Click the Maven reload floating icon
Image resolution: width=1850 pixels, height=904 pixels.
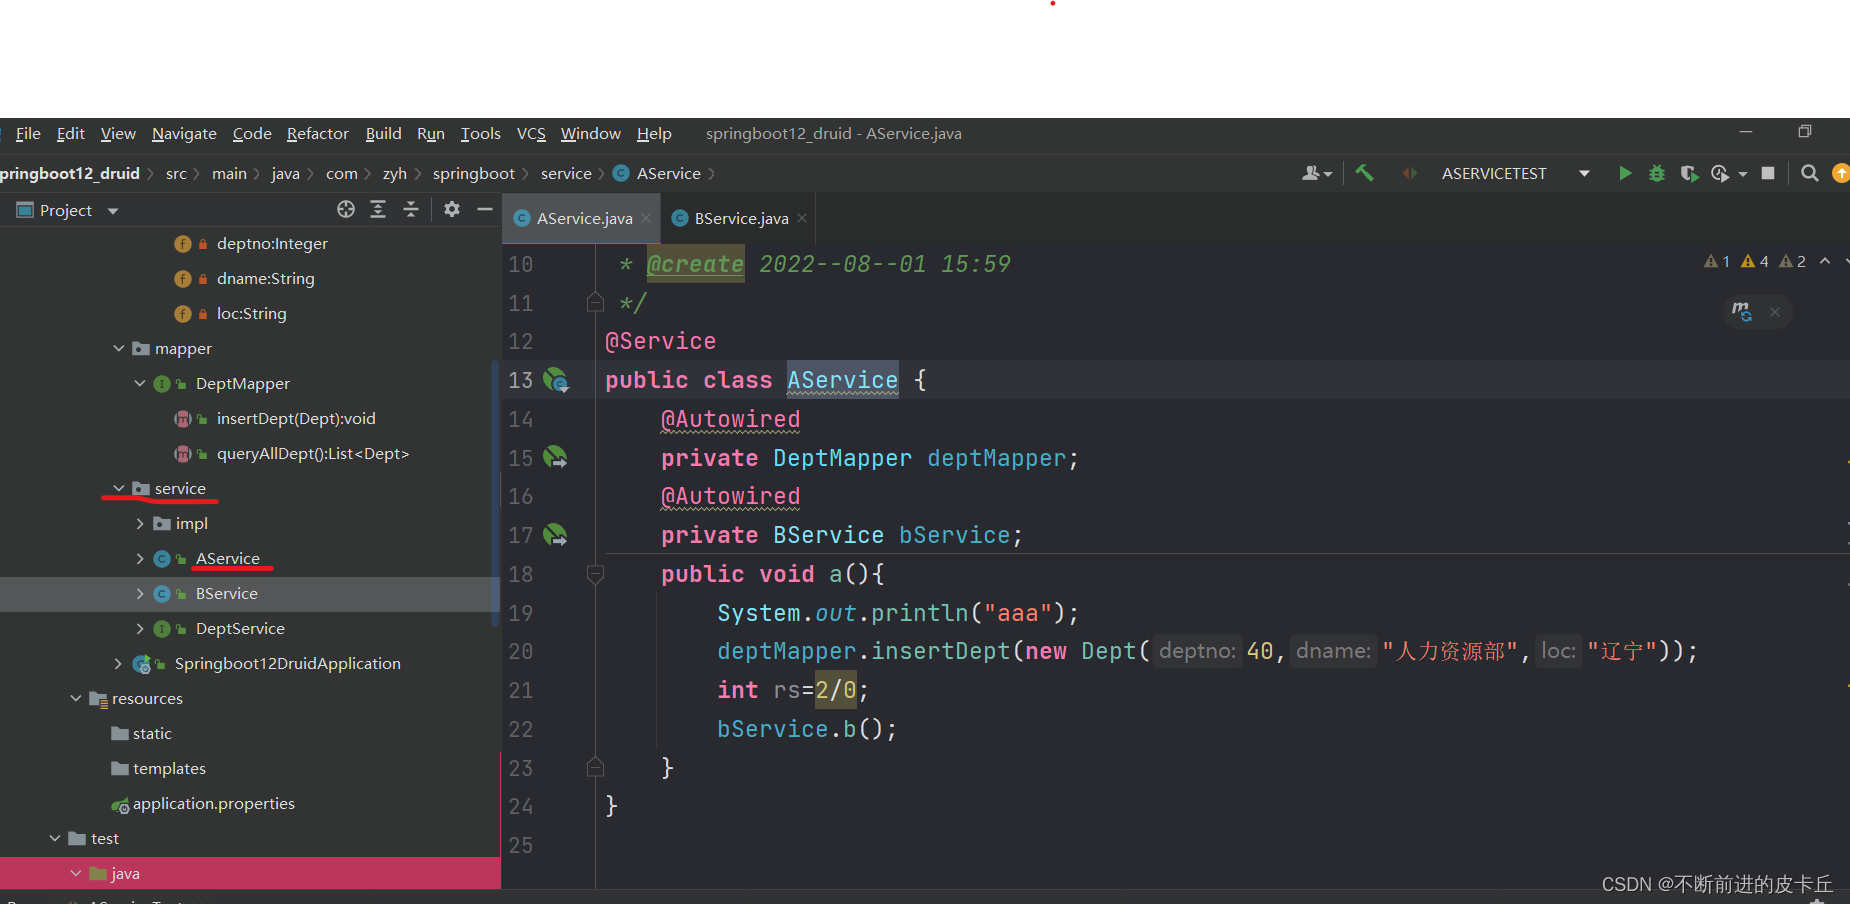click(1742, 311)
